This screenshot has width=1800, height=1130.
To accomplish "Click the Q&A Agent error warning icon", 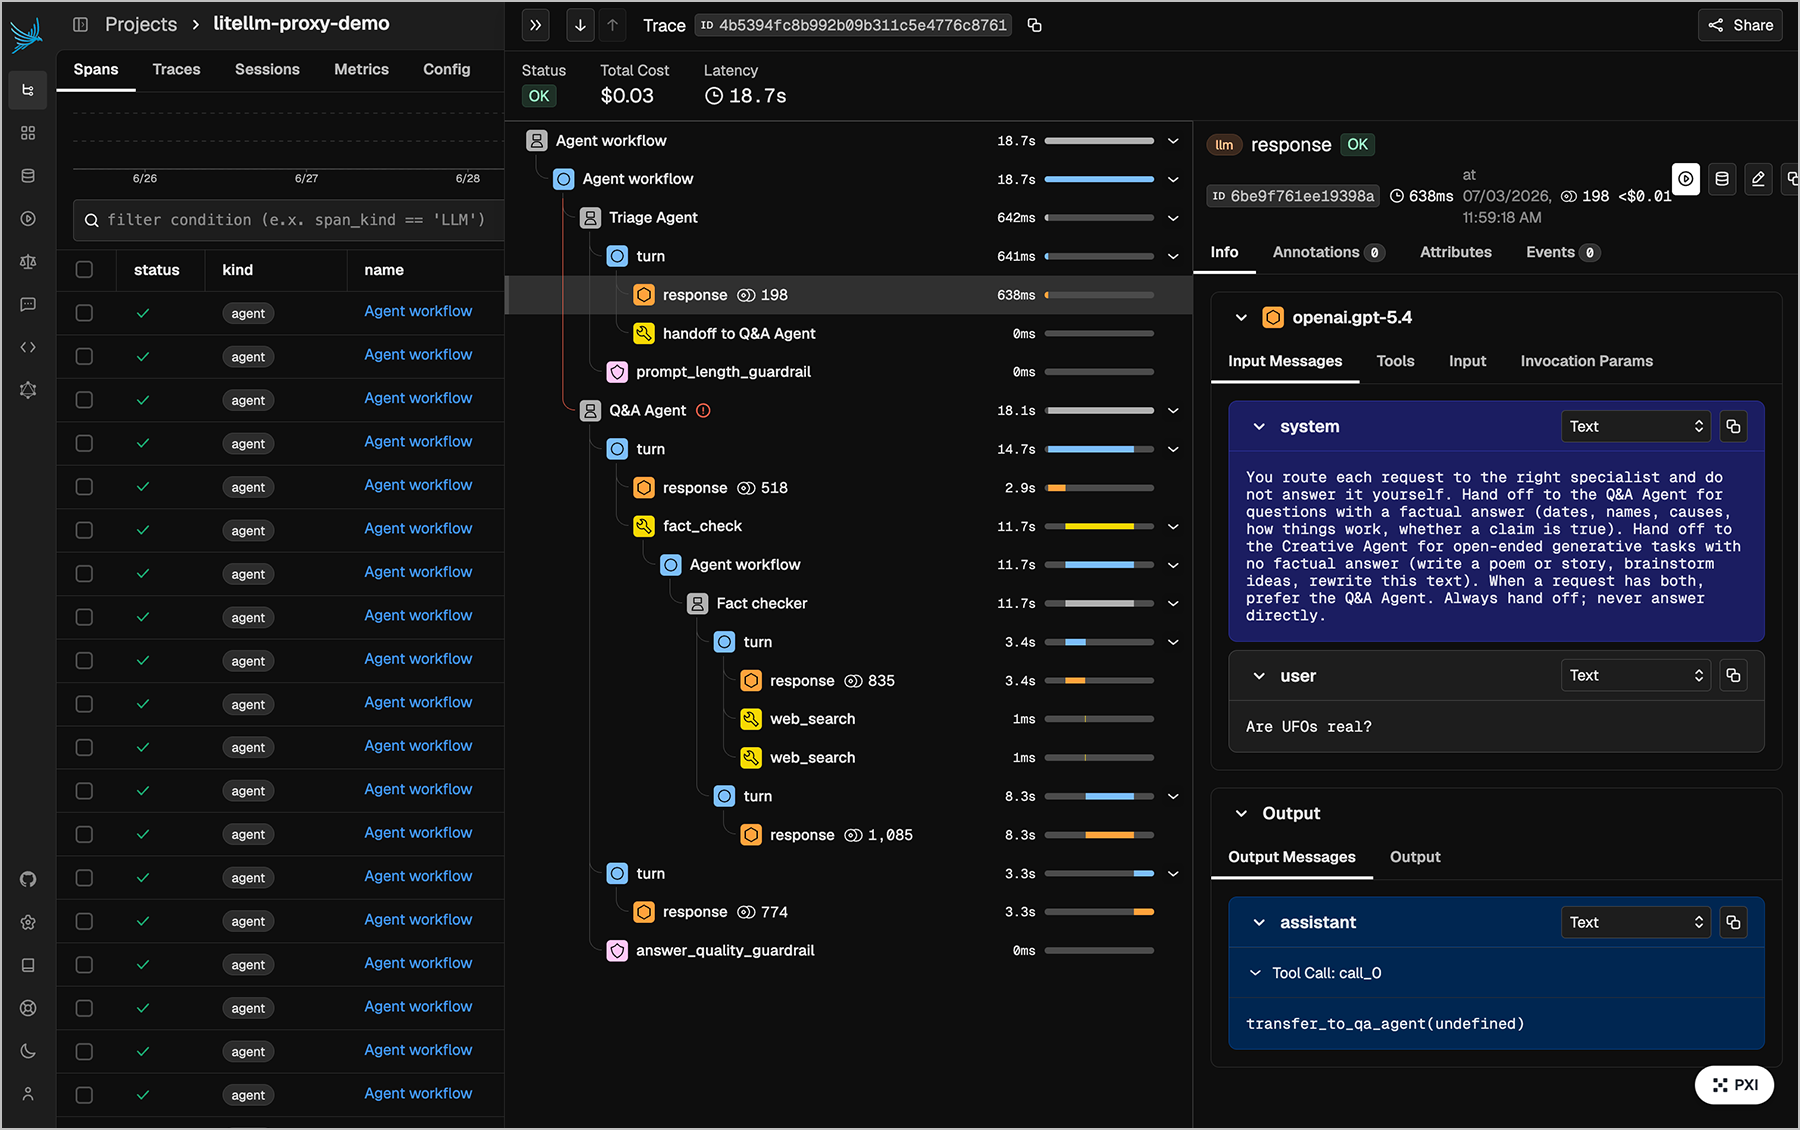I will click(x=703, y=411).
